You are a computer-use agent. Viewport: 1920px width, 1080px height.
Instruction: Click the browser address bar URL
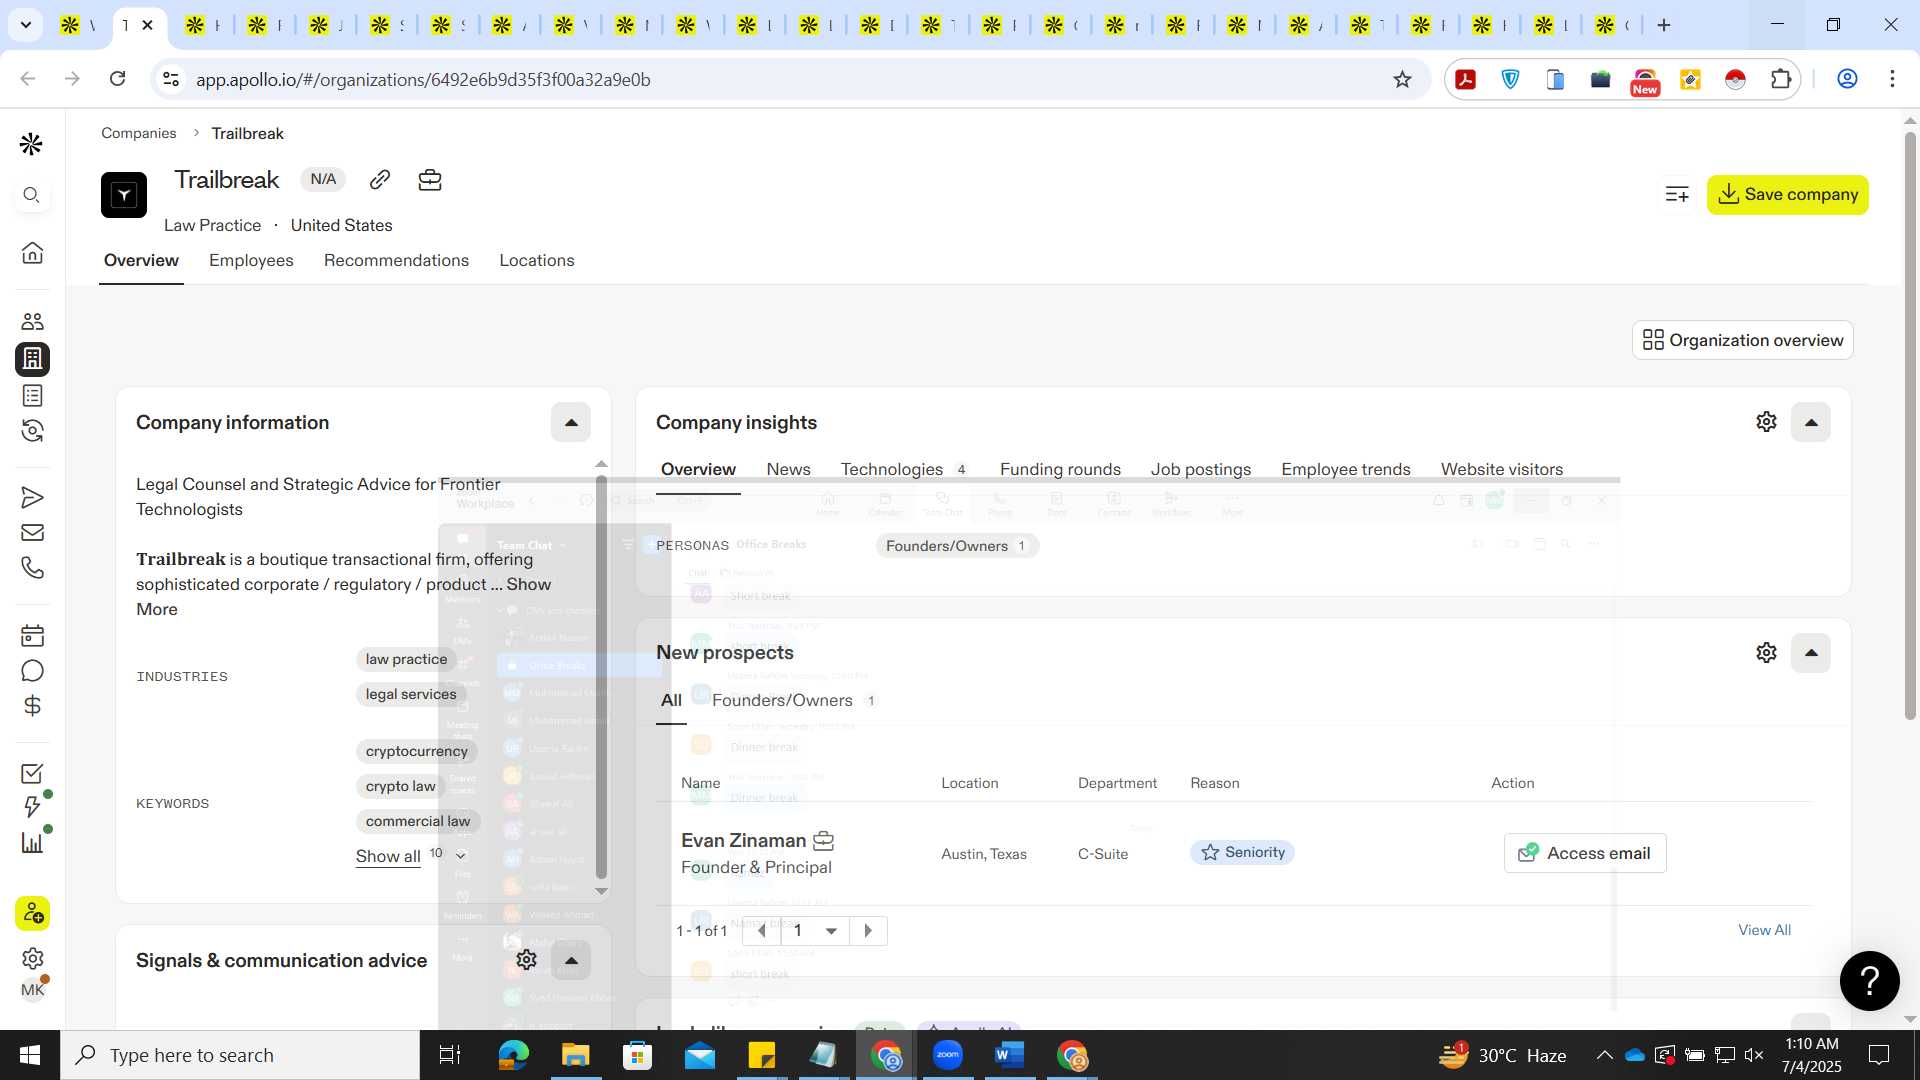423,79
